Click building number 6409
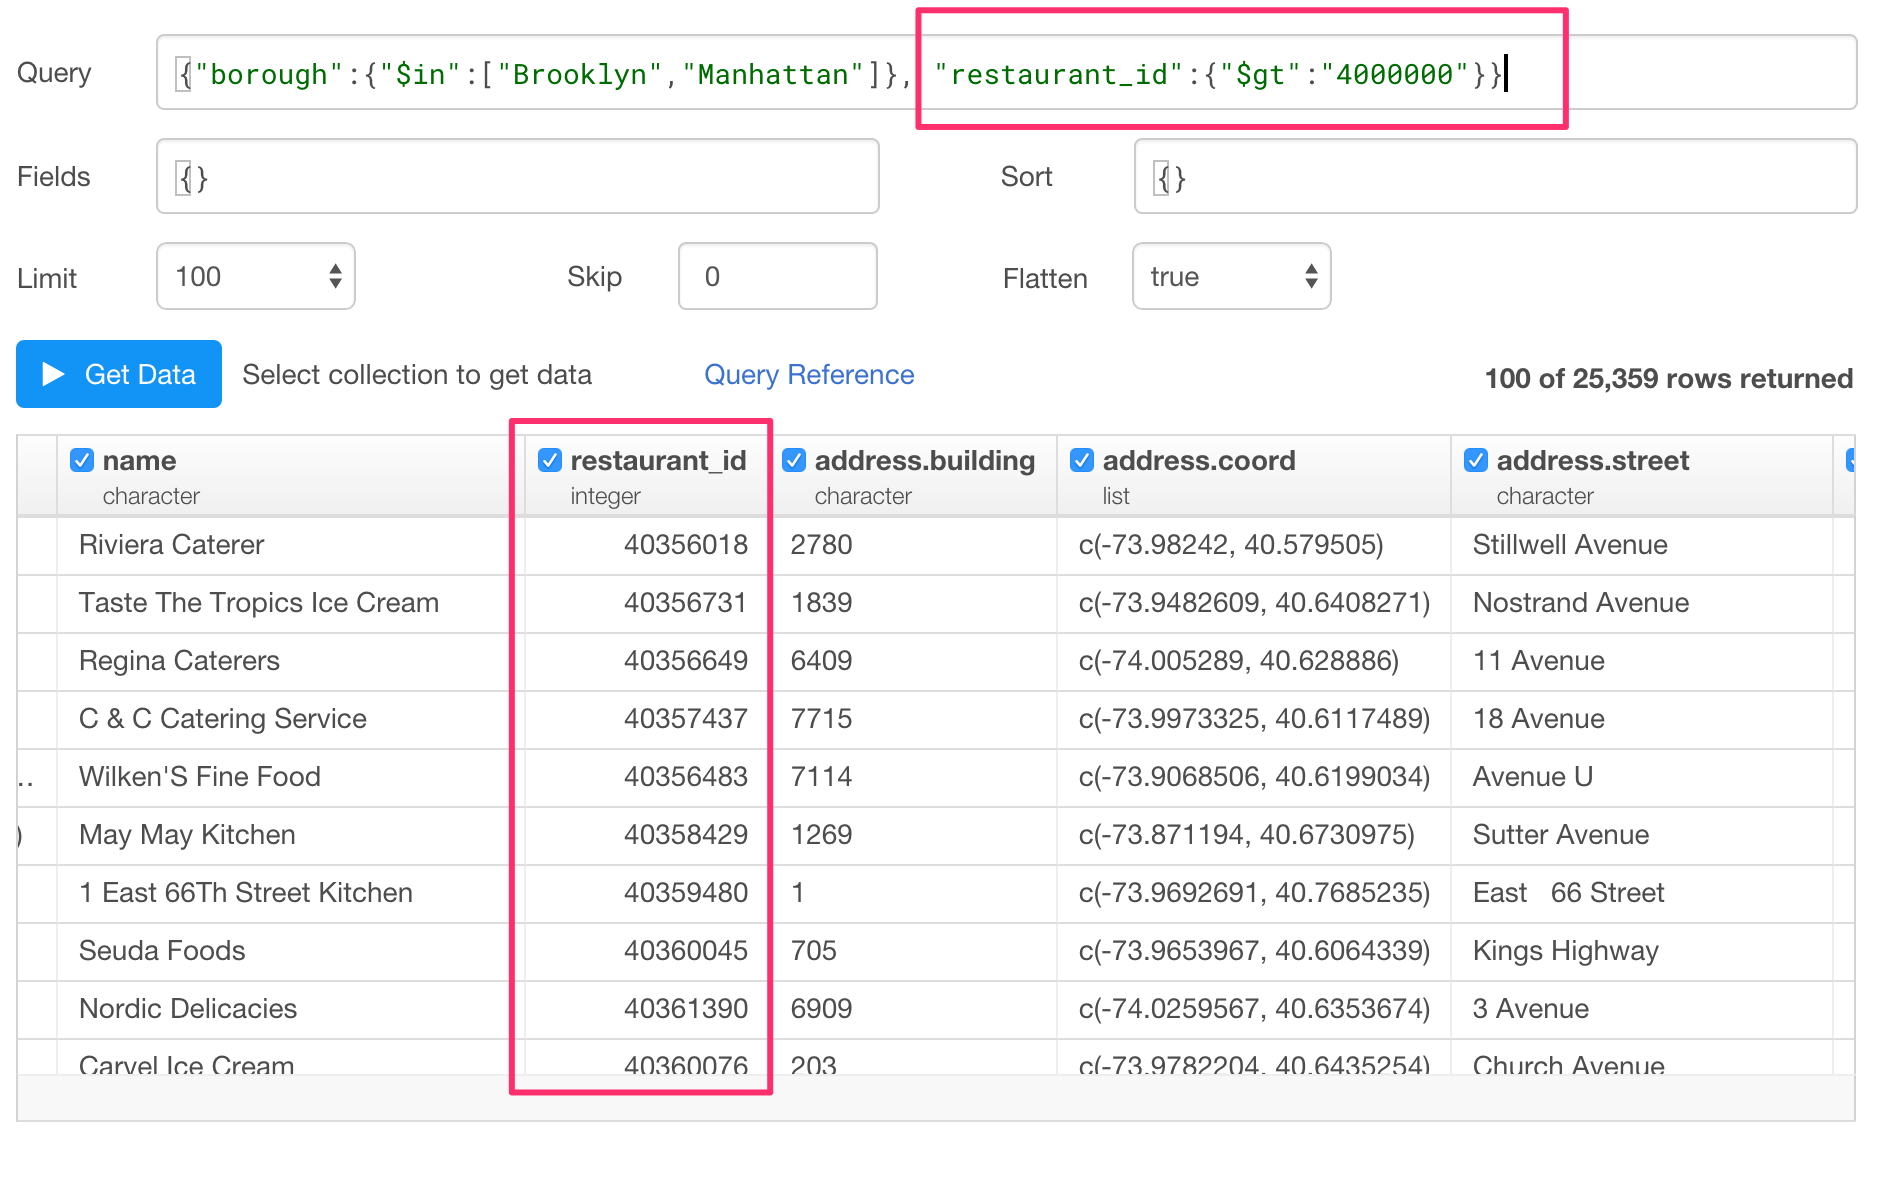The image size is (1890, 1188). (821, 661)
